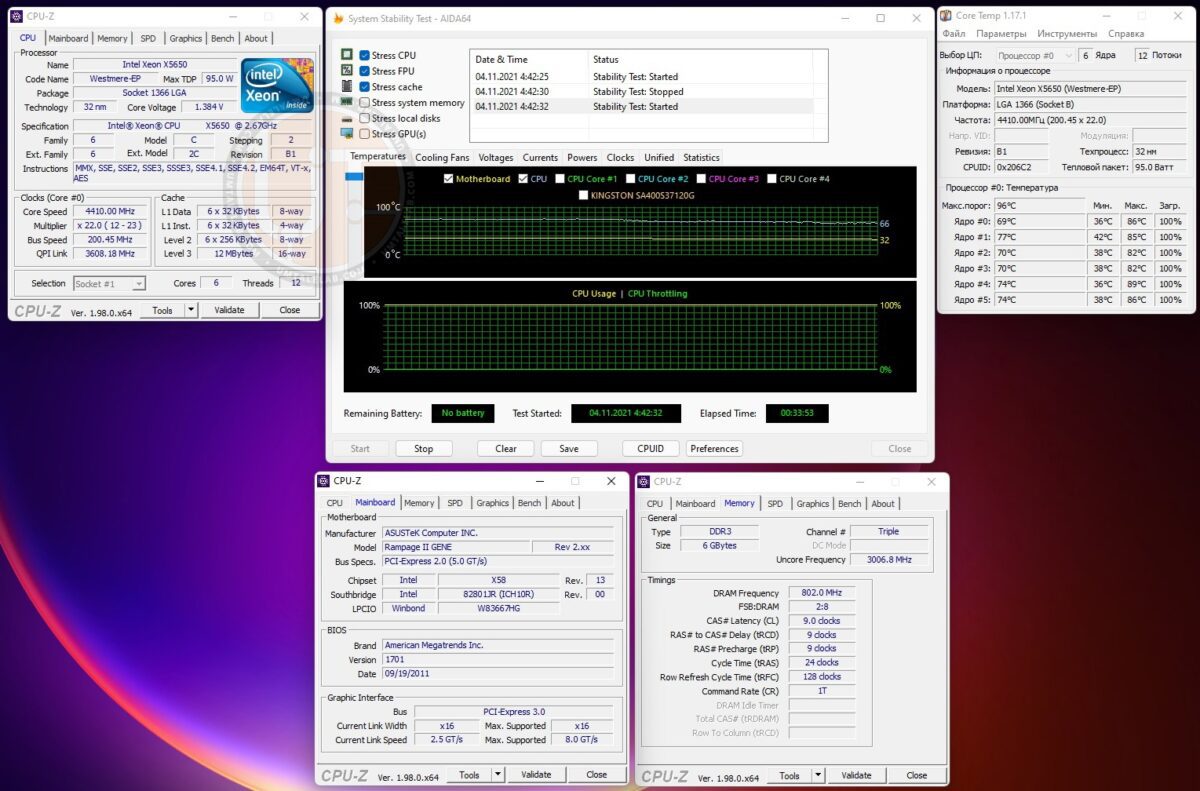Click the RAM module icon beside Stress system memory

point(347,102)
